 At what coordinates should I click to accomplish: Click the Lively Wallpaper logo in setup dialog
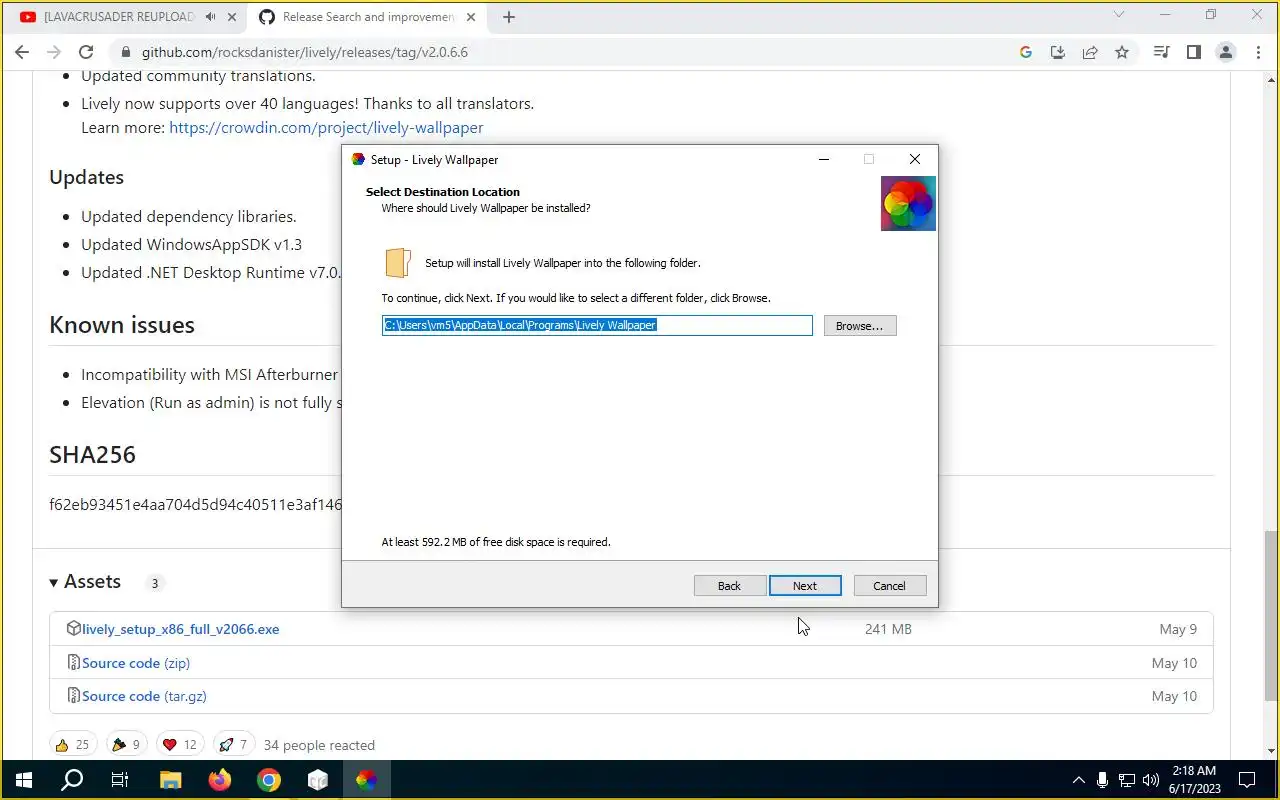pos(908,203)
